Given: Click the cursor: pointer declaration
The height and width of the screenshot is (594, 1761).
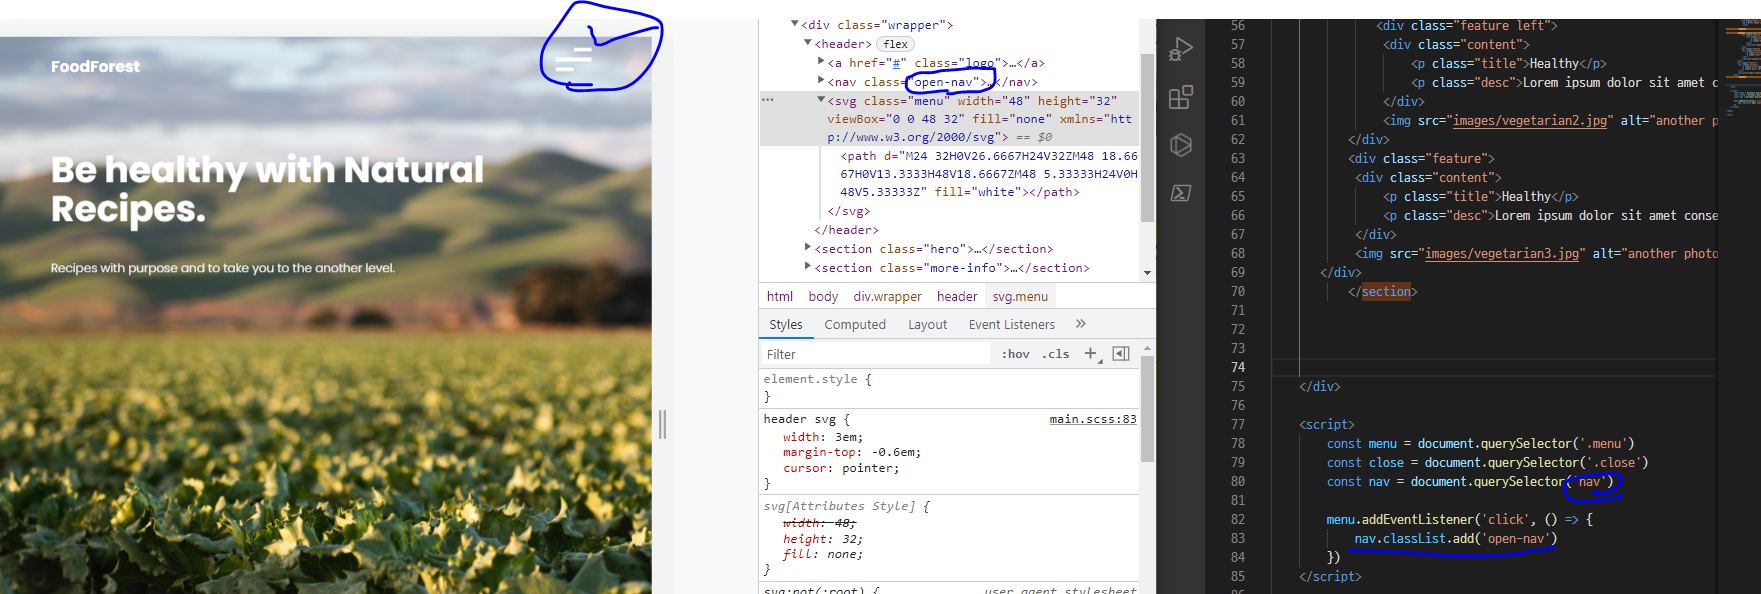Looking at the screenshot, I should click(841, 468).
